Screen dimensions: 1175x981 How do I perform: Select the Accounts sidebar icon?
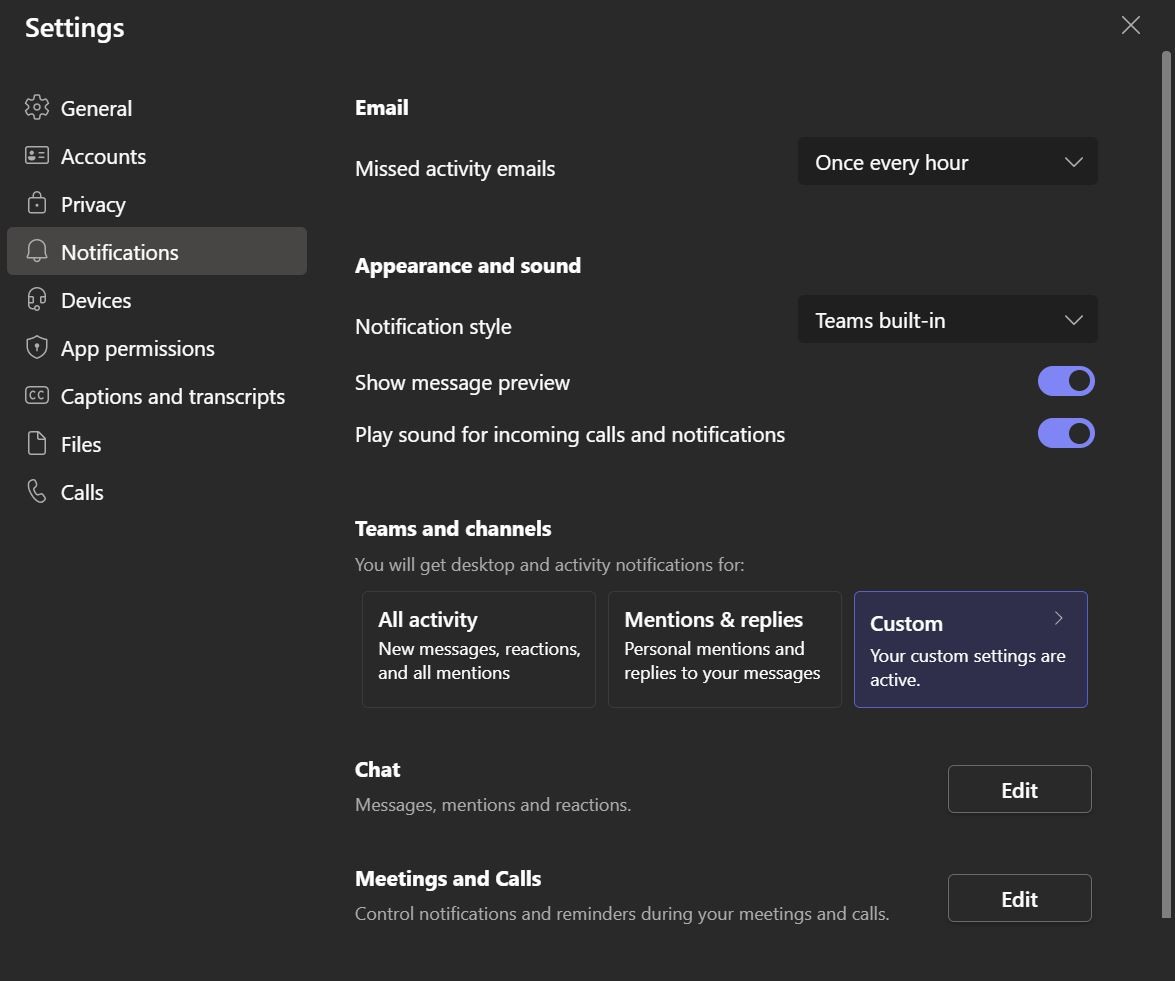point(37,156)
